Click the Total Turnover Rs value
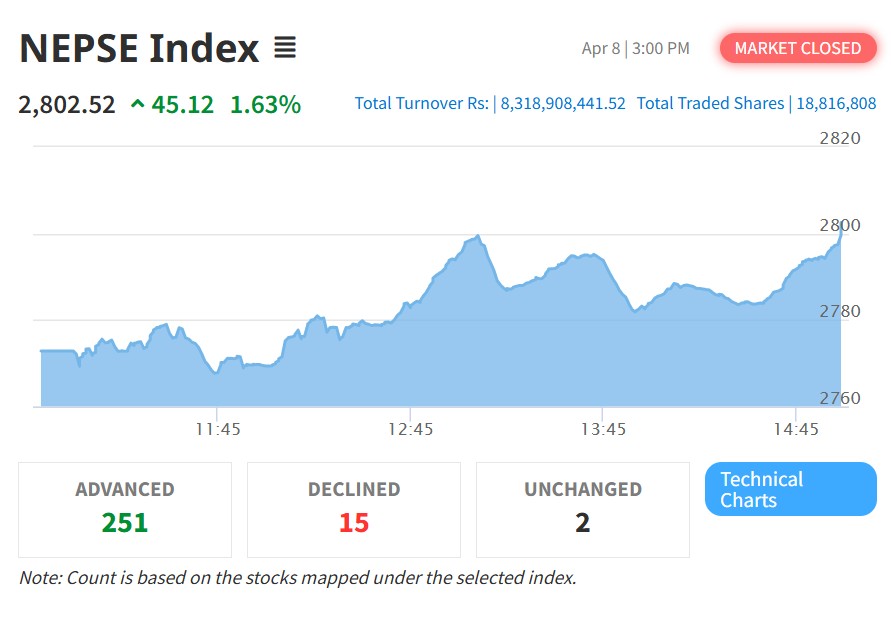The width and height of the screenshot is (891, 622). [x=563, y=104]
